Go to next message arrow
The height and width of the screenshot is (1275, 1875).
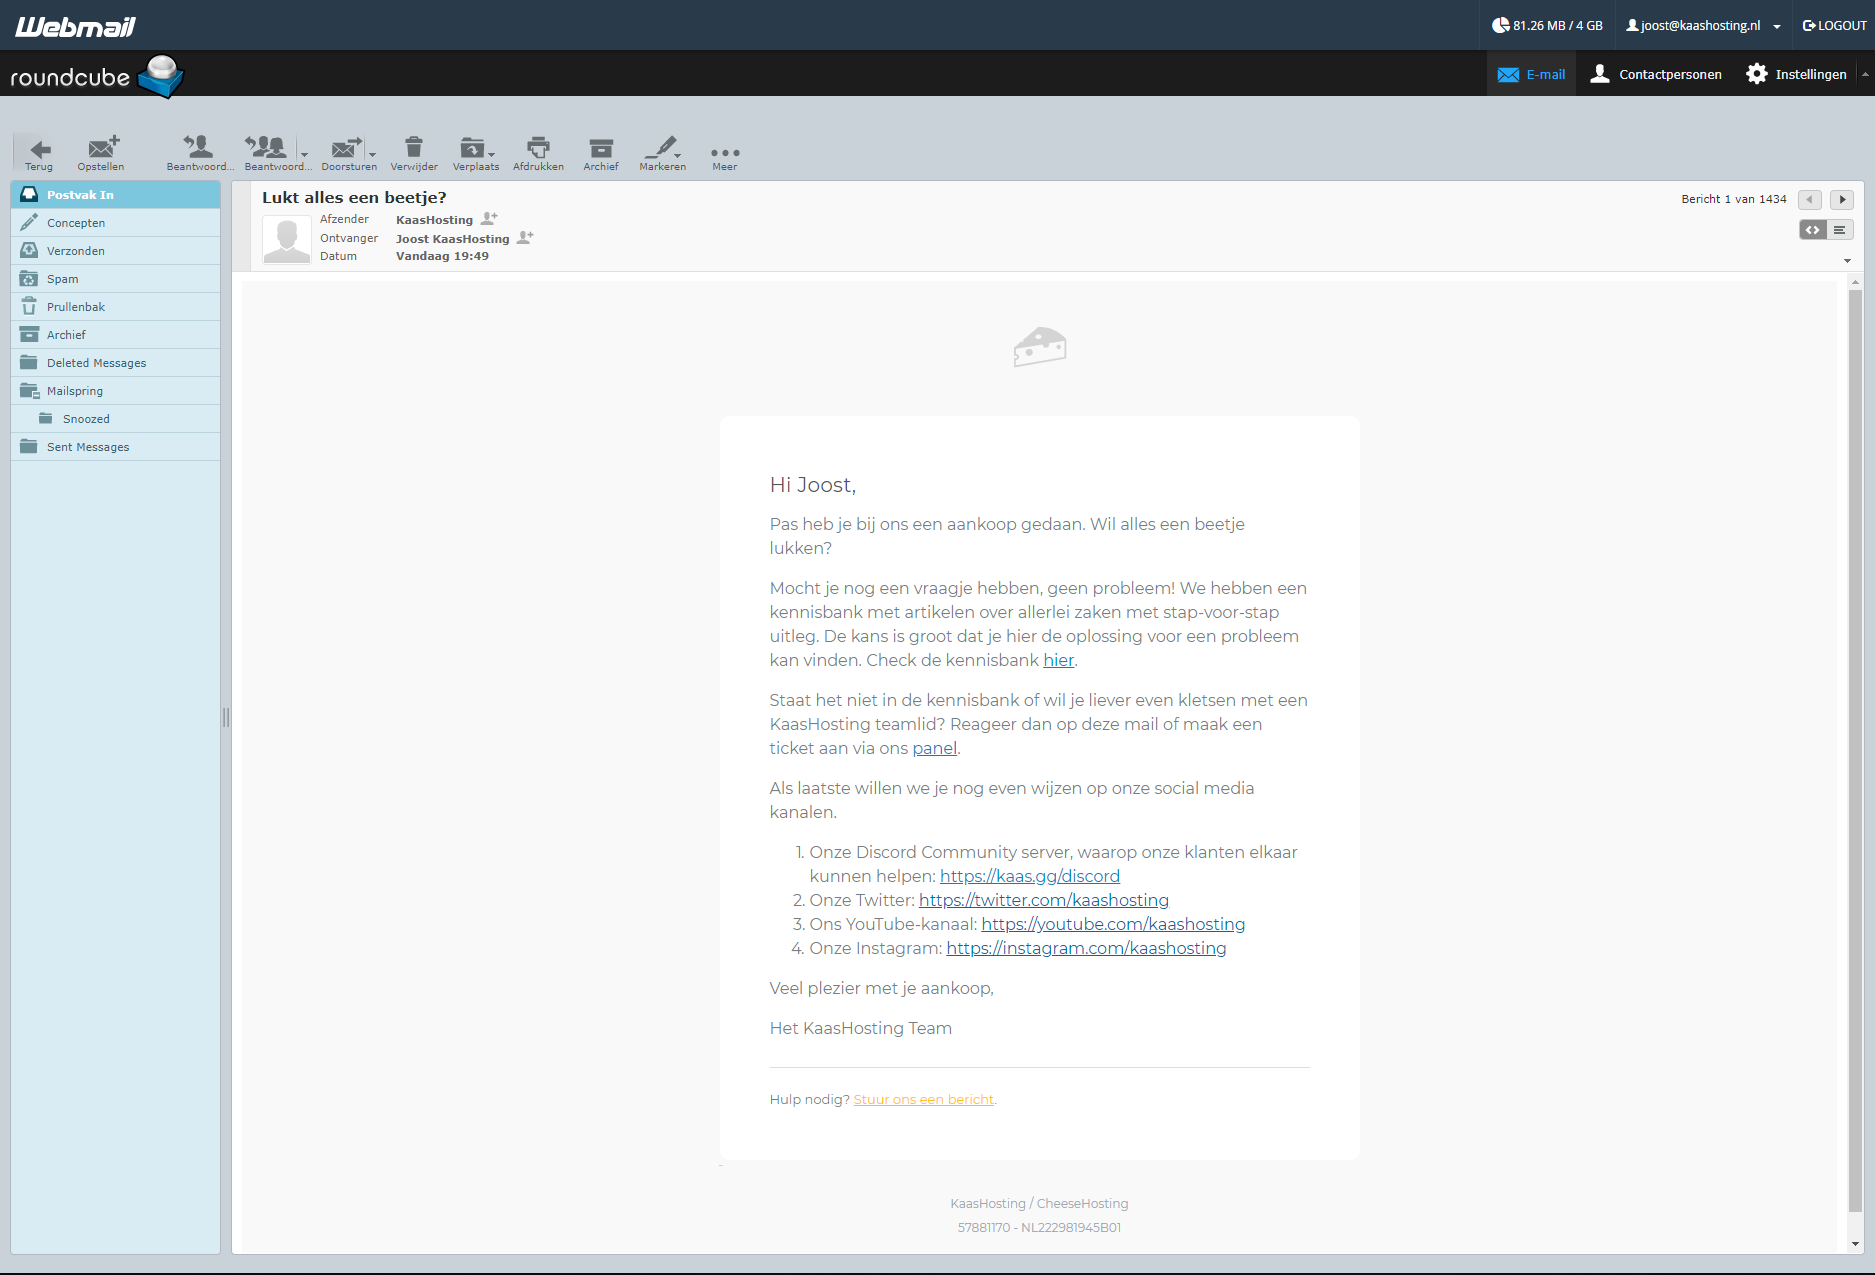point(1842,199)
